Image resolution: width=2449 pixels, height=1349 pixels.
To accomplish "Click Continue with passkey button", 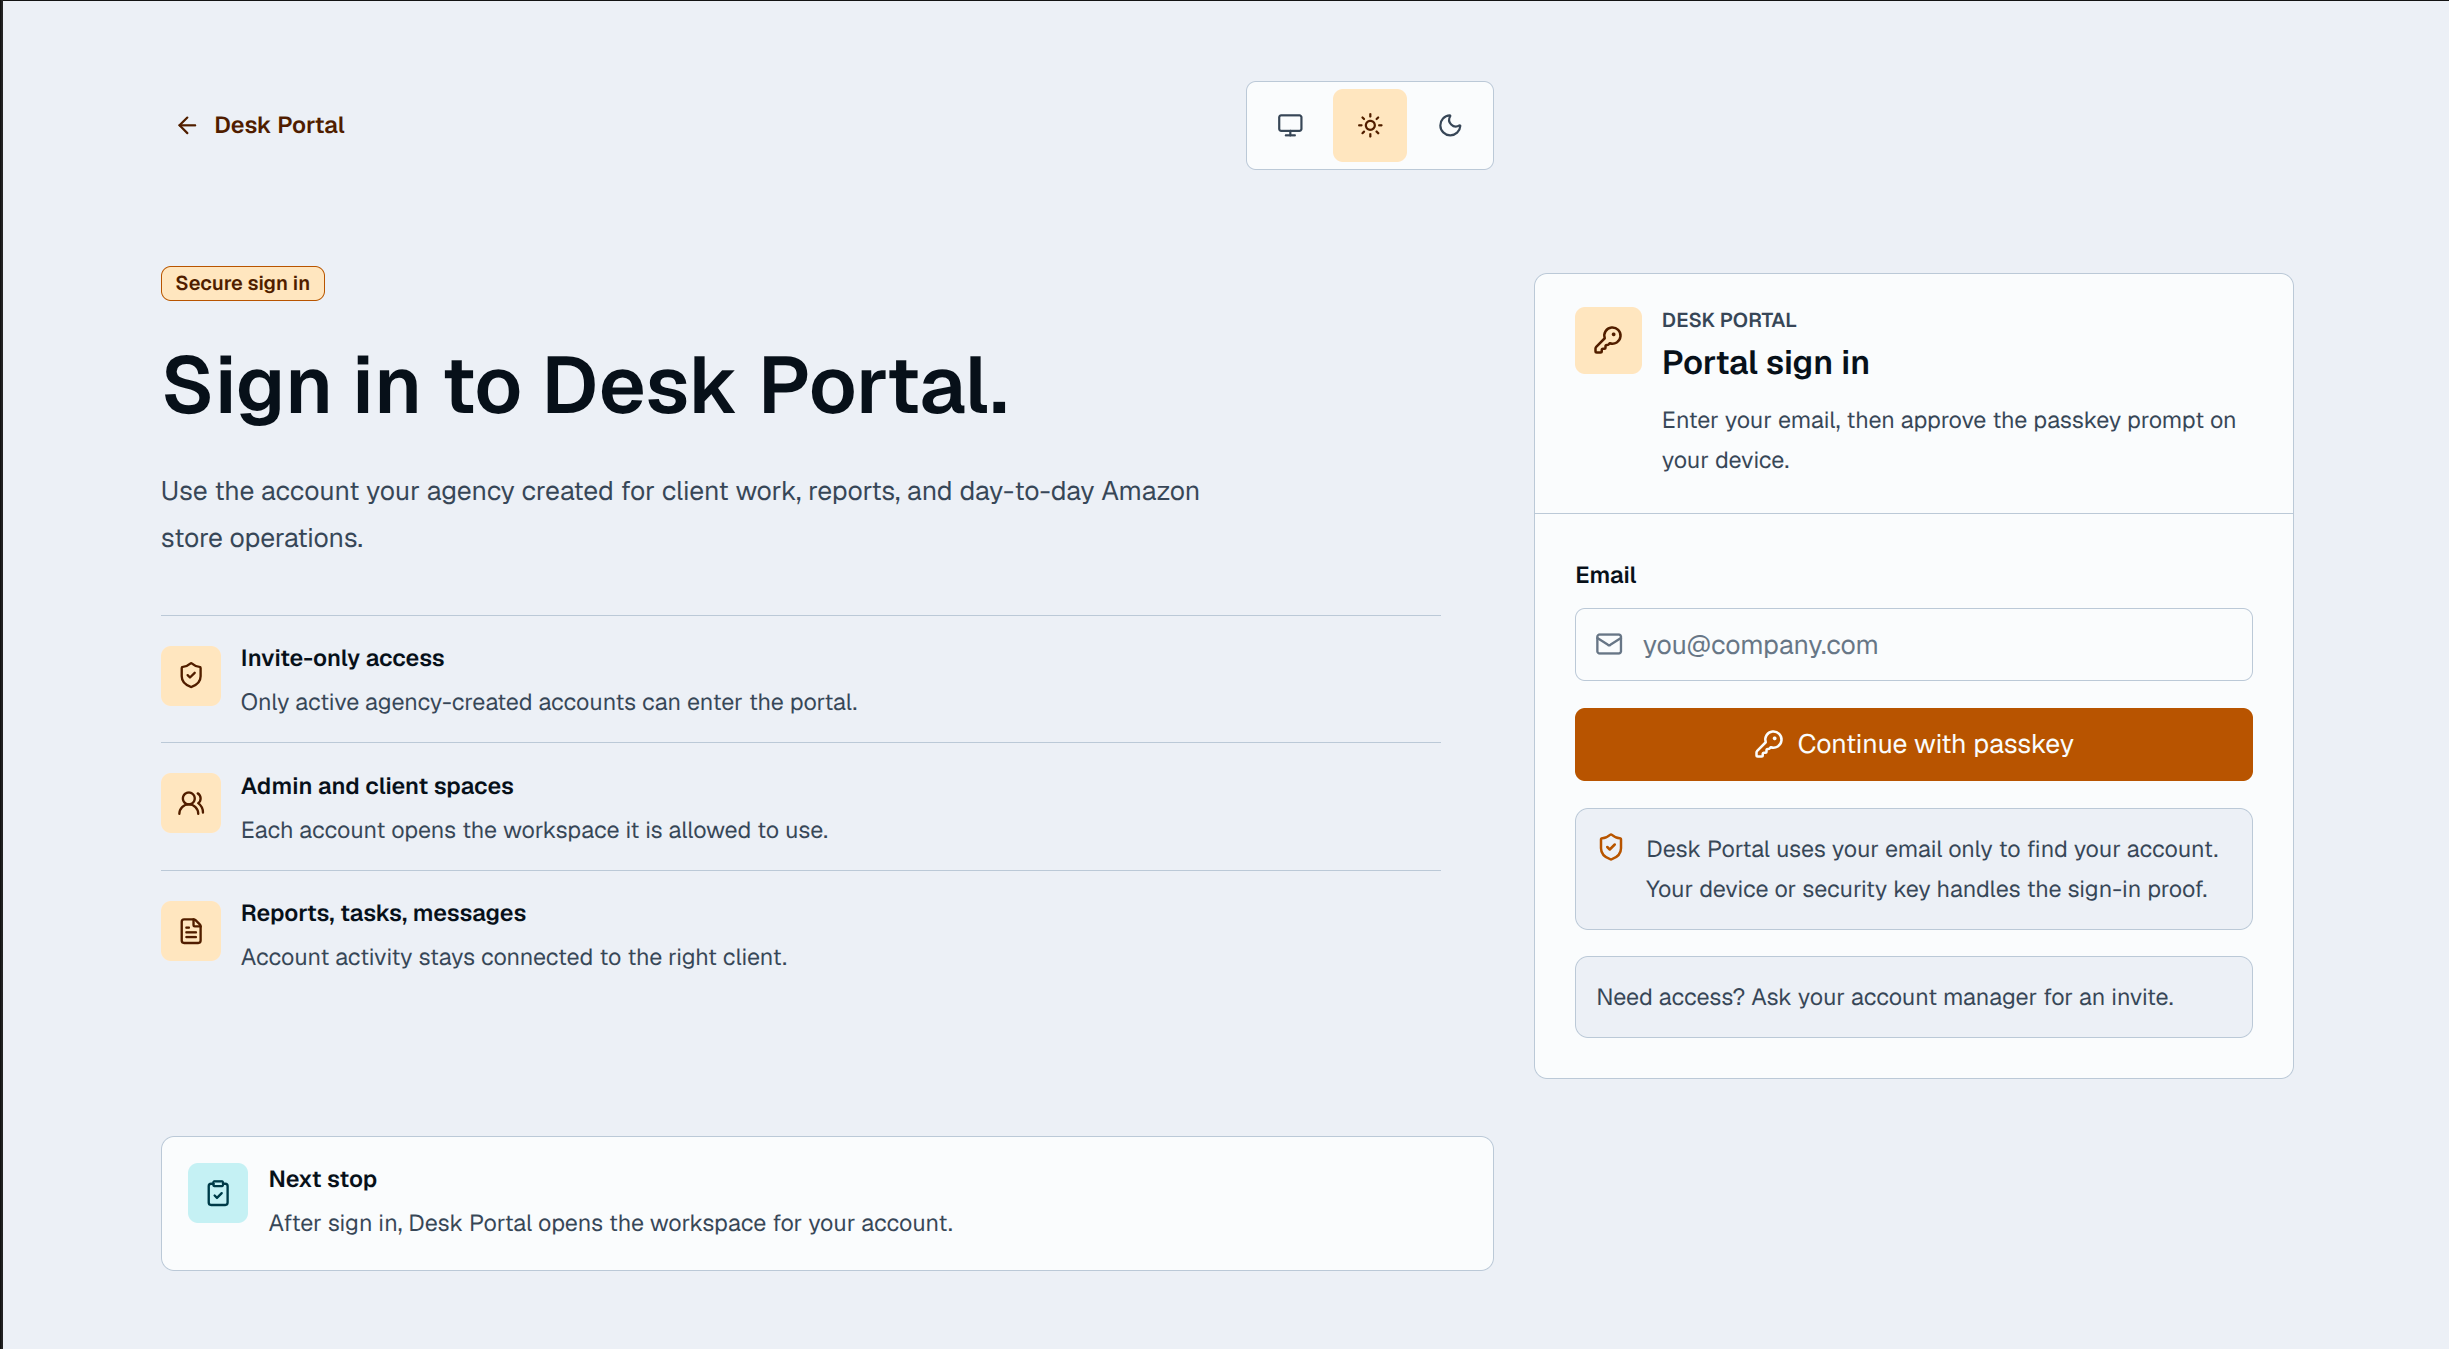I will point(1913,745).
